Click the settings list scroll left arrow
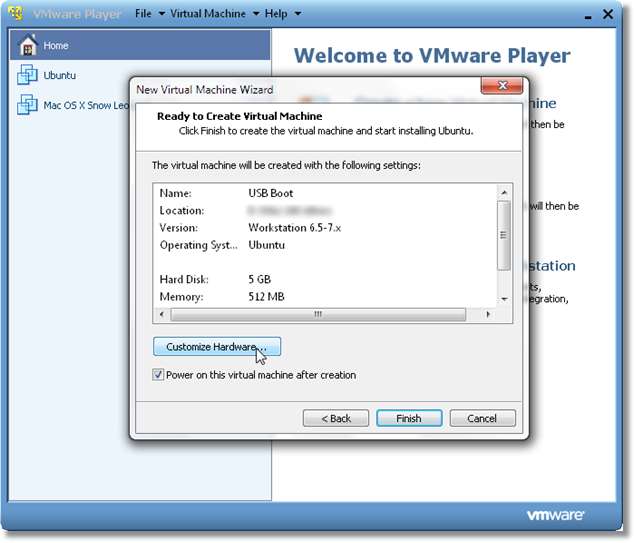 click(x=162, y=314)
